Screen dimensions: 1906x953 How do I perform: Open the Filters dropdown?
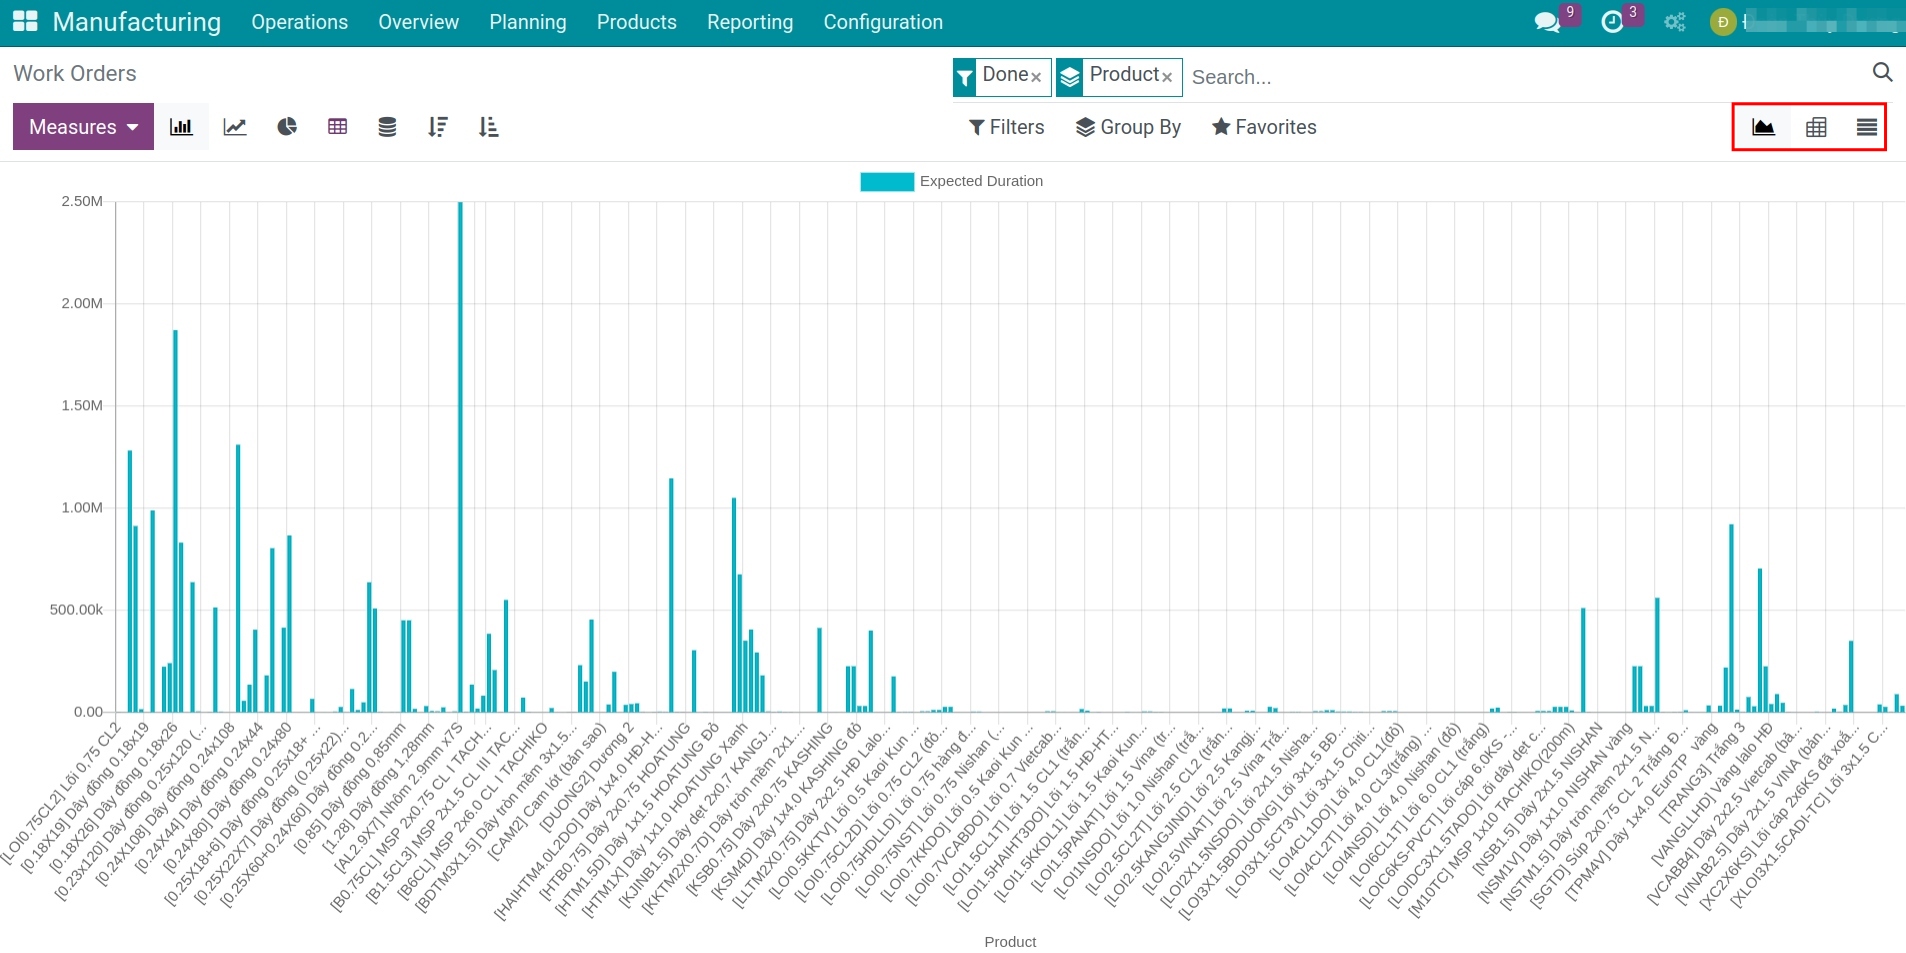tap(1007, 127)
